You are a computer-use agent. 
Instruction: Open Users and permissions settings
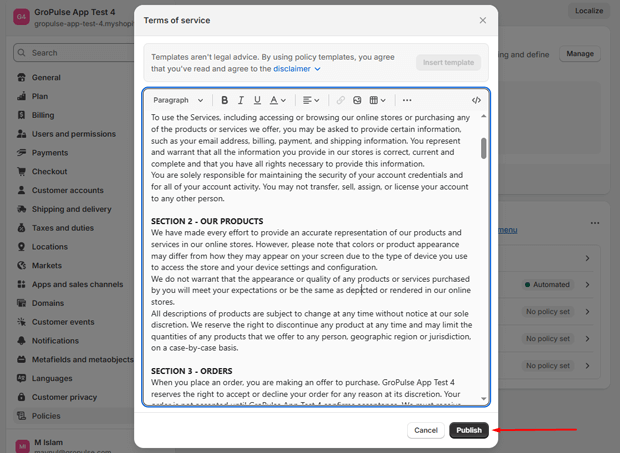(74, 134)
